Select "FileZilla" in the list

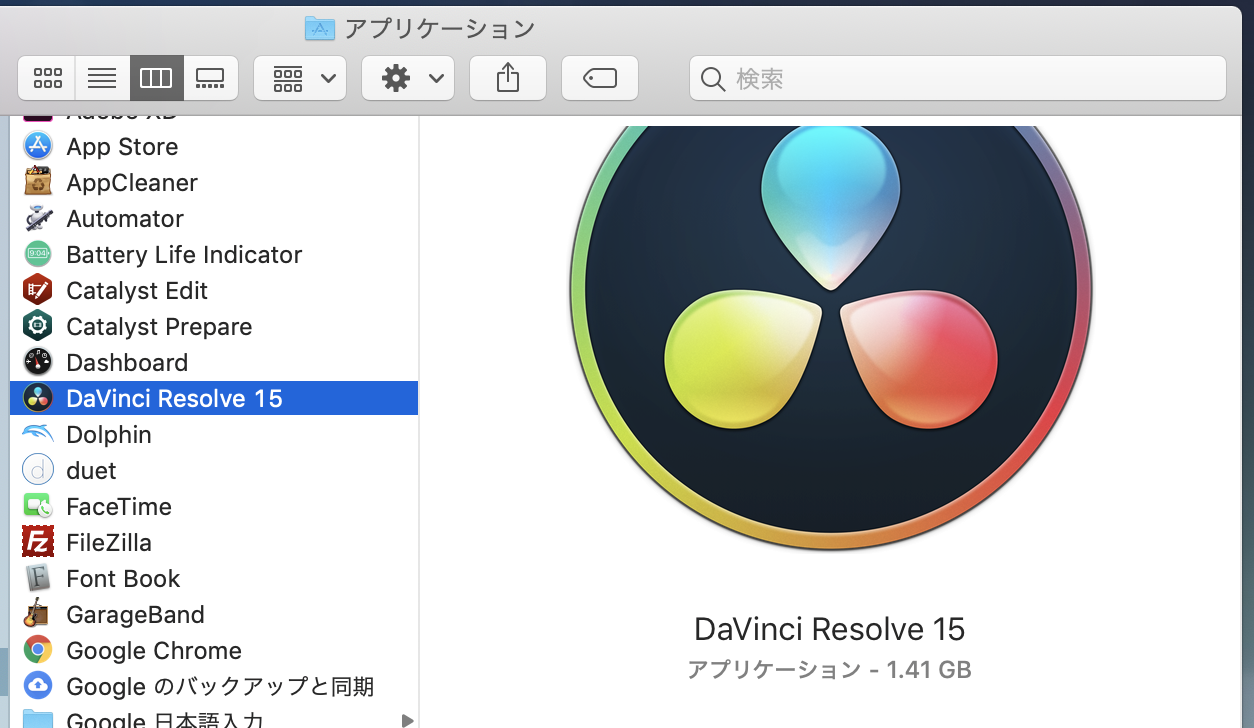pyautogui.click(x=109, y=542)
